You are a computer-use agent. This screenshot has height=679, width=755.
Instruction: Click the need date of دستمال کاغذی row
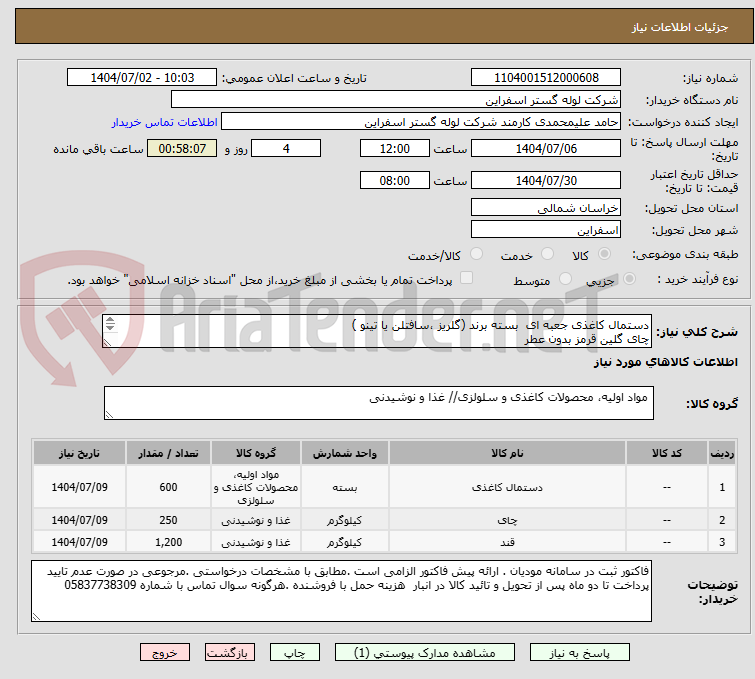pyautogui.click(x=79, y=487)
